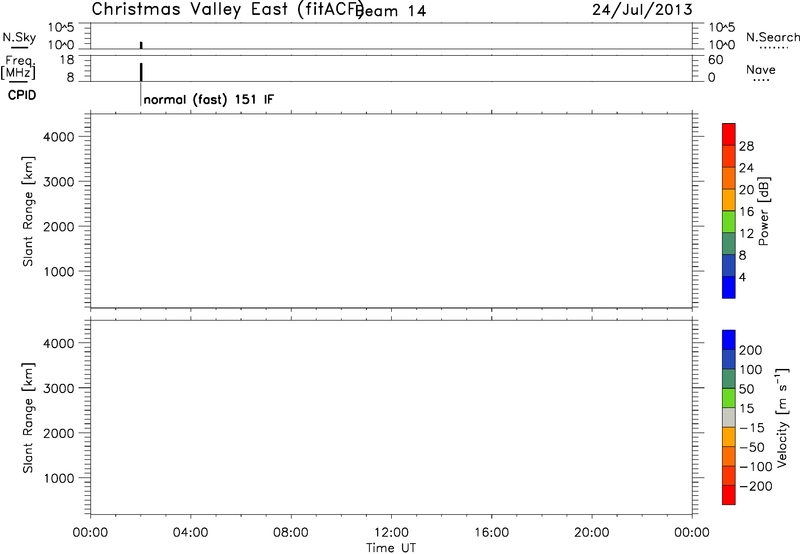This screenshot has height=554, width=800.
Task: Click the orange 20 dB Power colorbar segment
Action: tap(729, 178)
